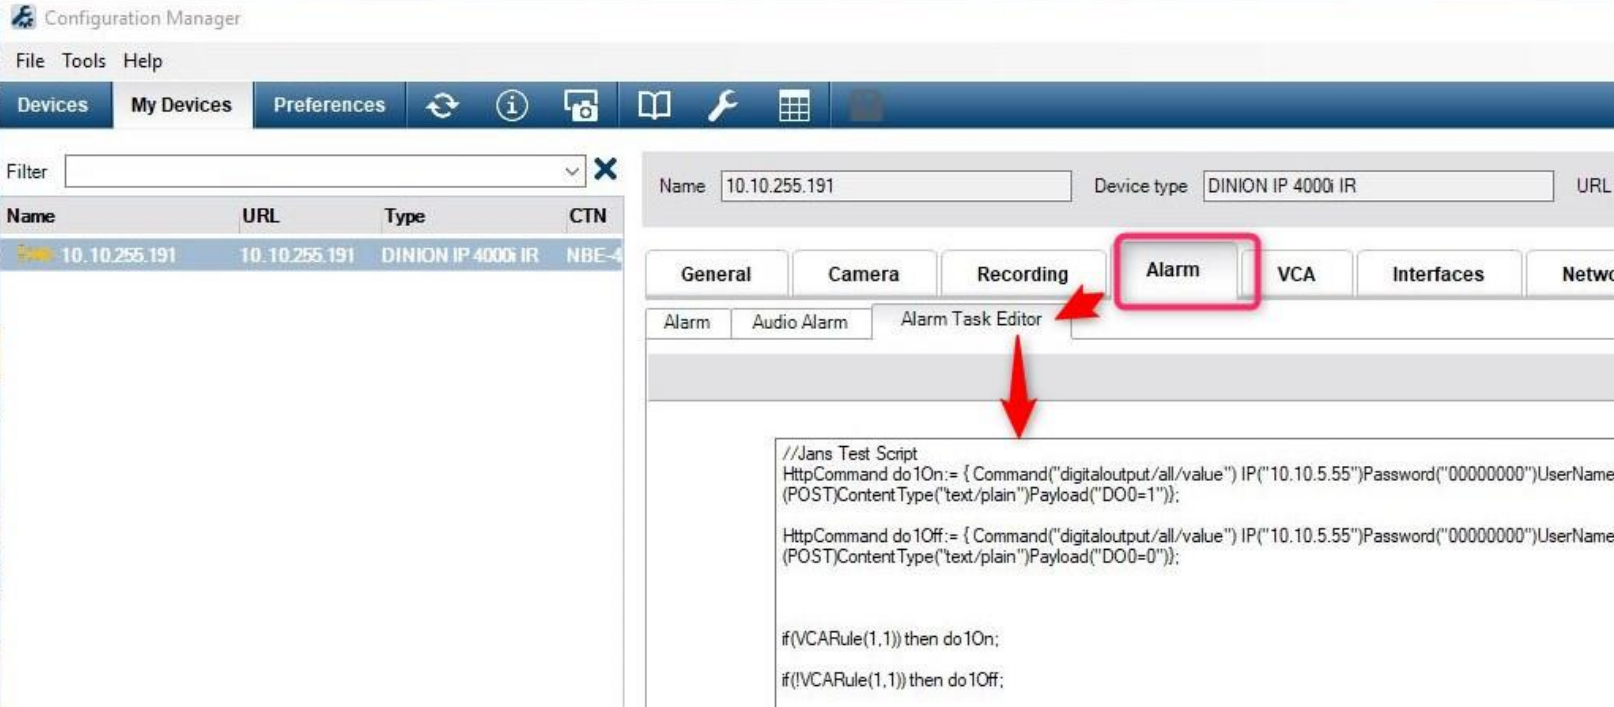Open the table view grid icon
This screenshot has width=1614, height=707.
[794, 105]
